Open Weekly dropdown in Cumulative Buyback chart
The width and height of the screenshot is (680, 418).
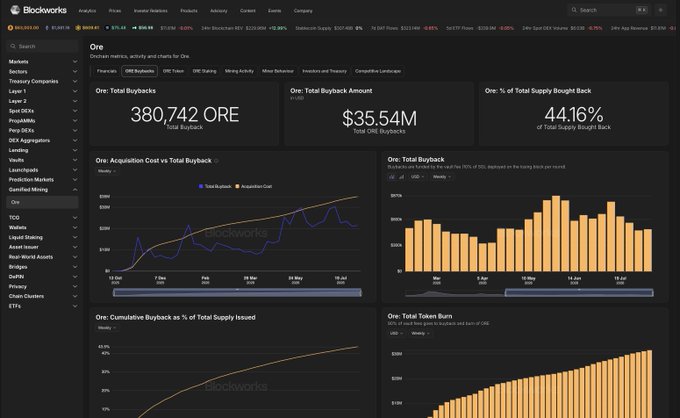[x=106, y=328]
